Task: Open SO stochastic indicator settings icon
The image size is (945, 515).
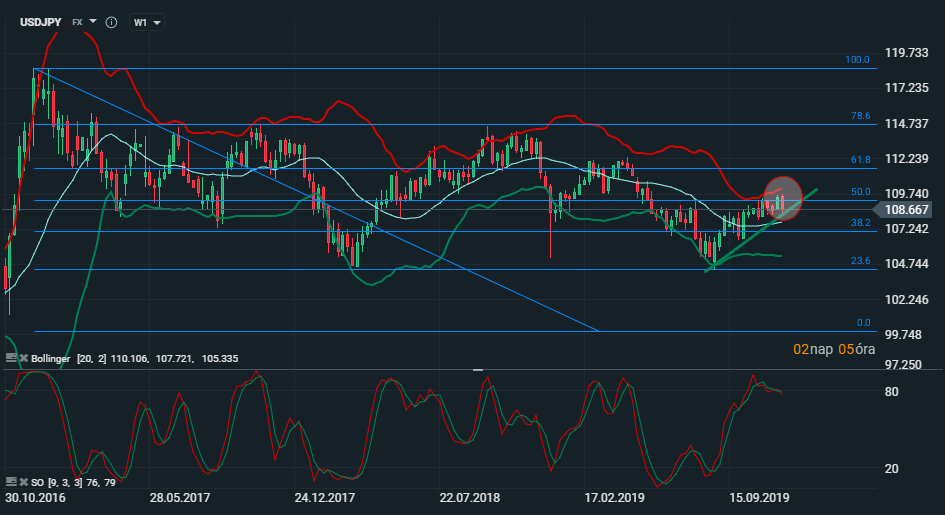Action: [11, 482]
